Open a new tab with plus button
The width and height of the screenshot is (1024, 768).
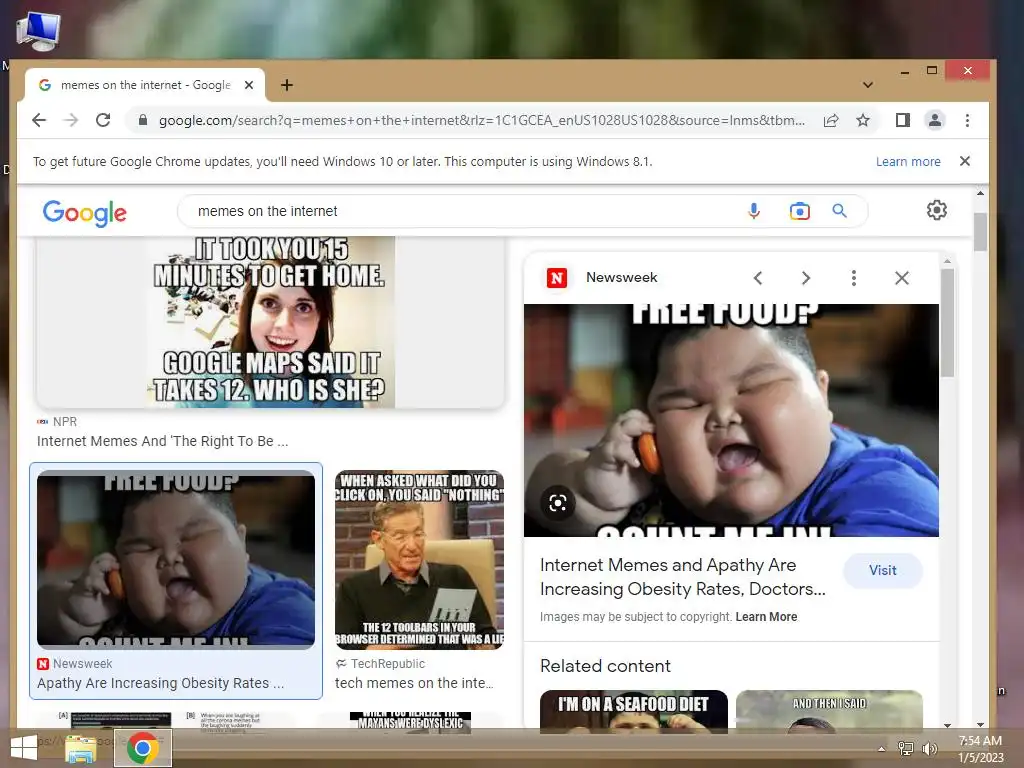point(287,85)
